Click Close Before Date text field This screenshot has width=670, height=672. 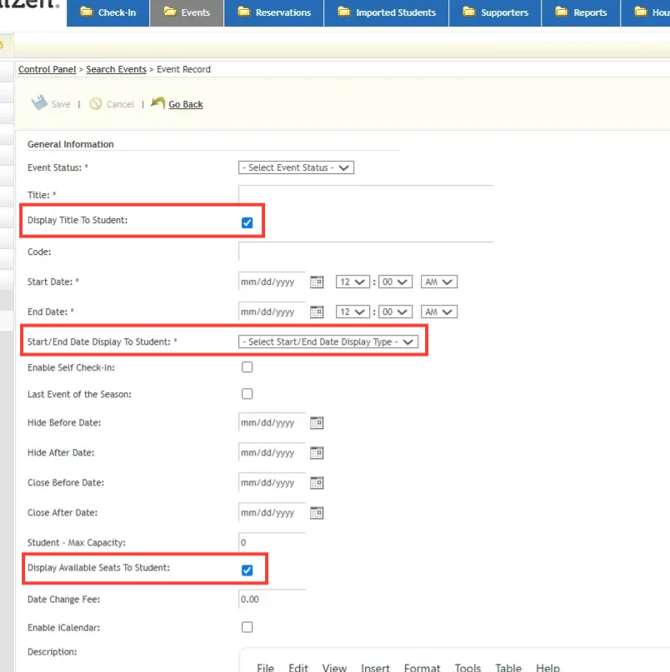tap(272, 483)
